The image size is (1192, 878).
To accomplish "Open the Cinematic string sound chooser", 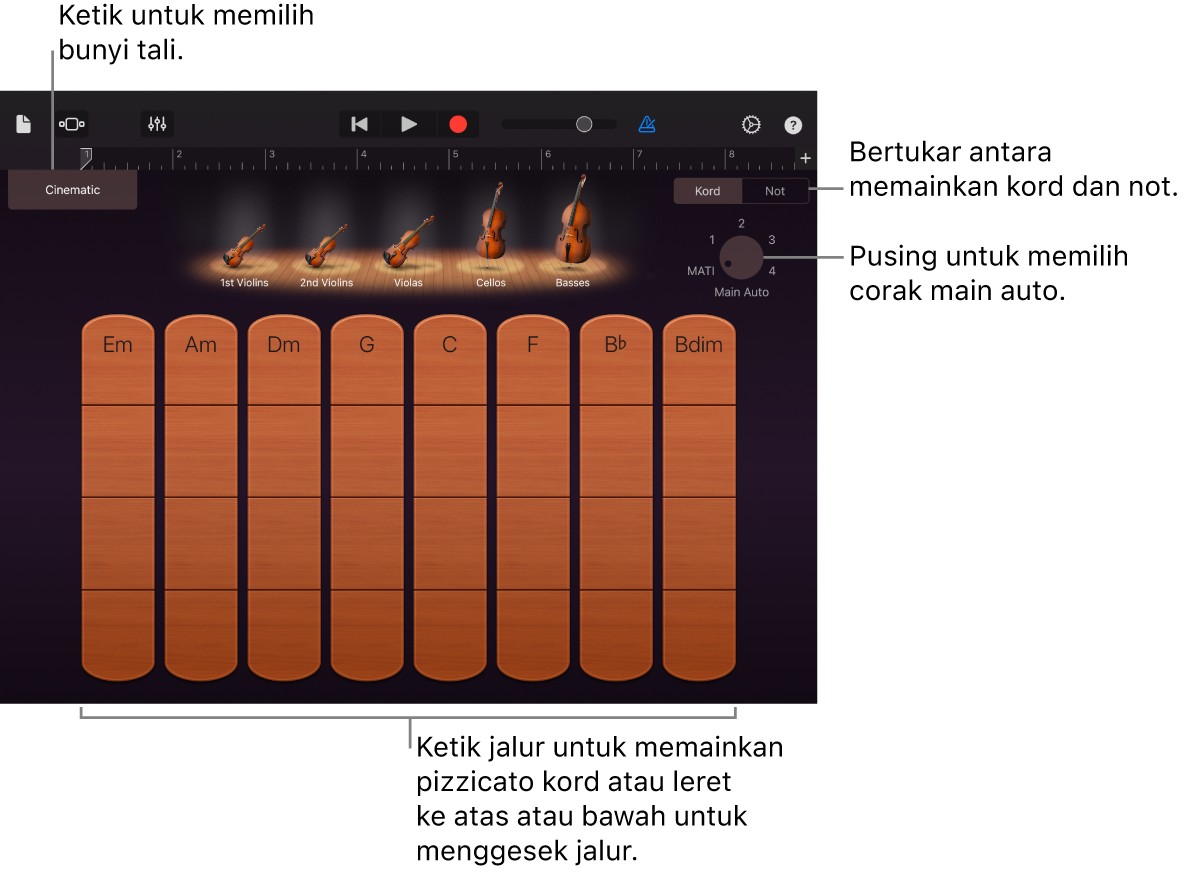I will click(x=72, y=190).
